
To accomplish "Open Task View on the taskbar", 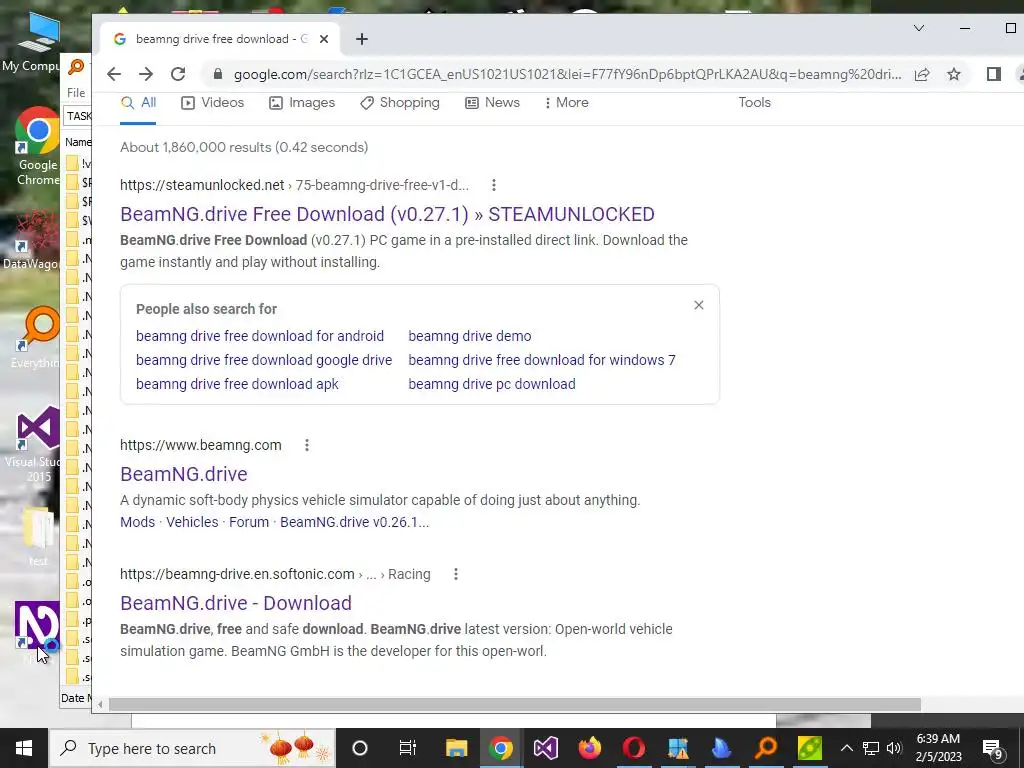I will tap(408, 748).
